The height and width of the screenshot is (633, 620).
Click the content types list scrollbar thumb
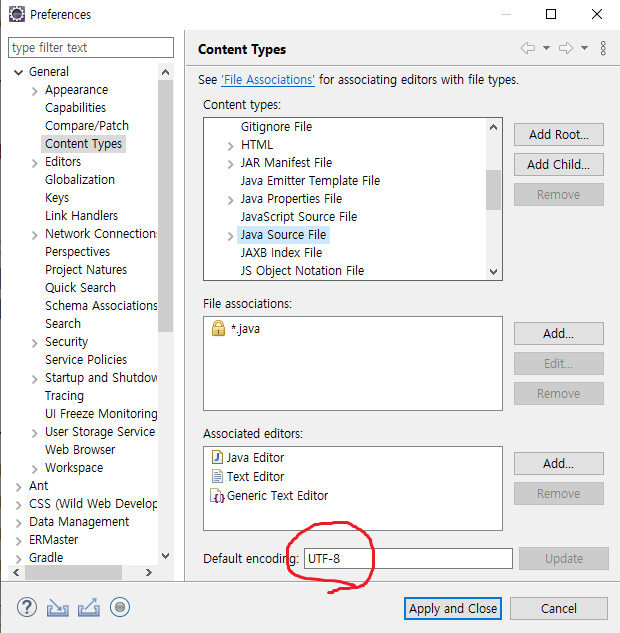click(493, 190)
